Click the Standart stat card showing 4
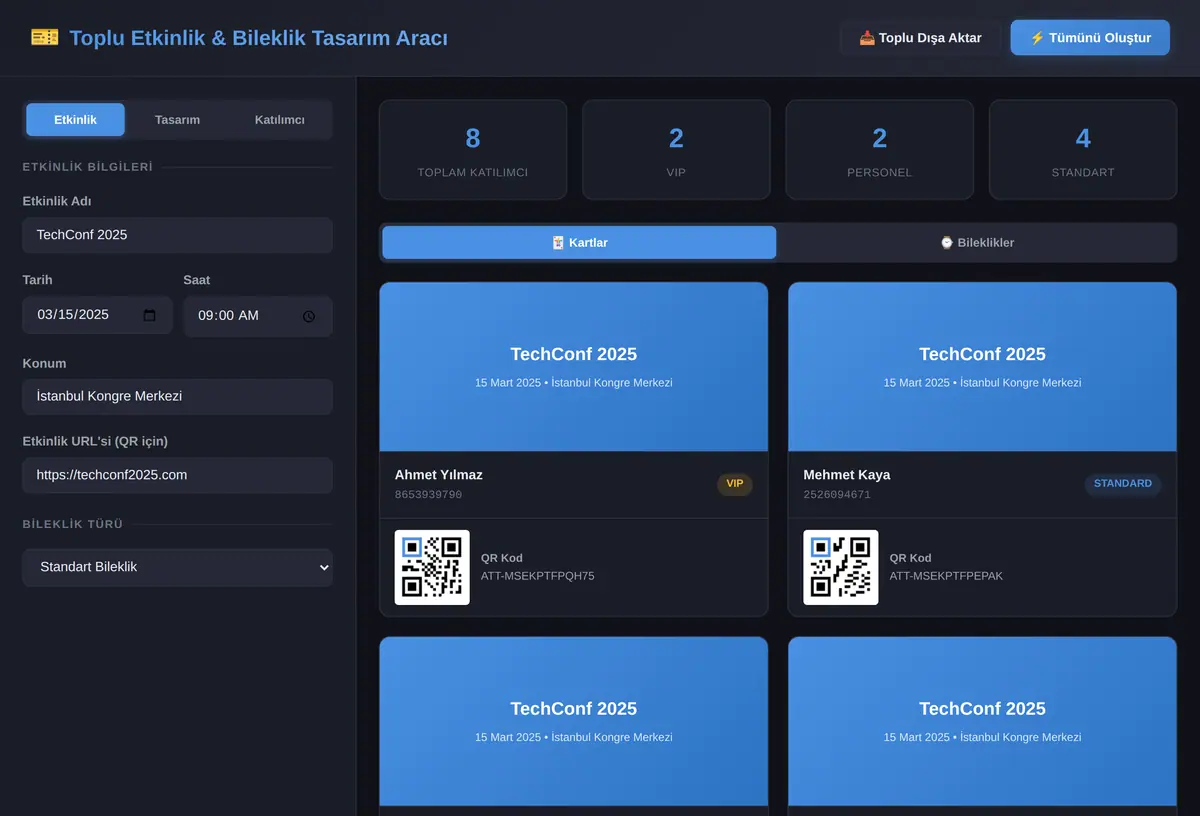 point(1083,150)
